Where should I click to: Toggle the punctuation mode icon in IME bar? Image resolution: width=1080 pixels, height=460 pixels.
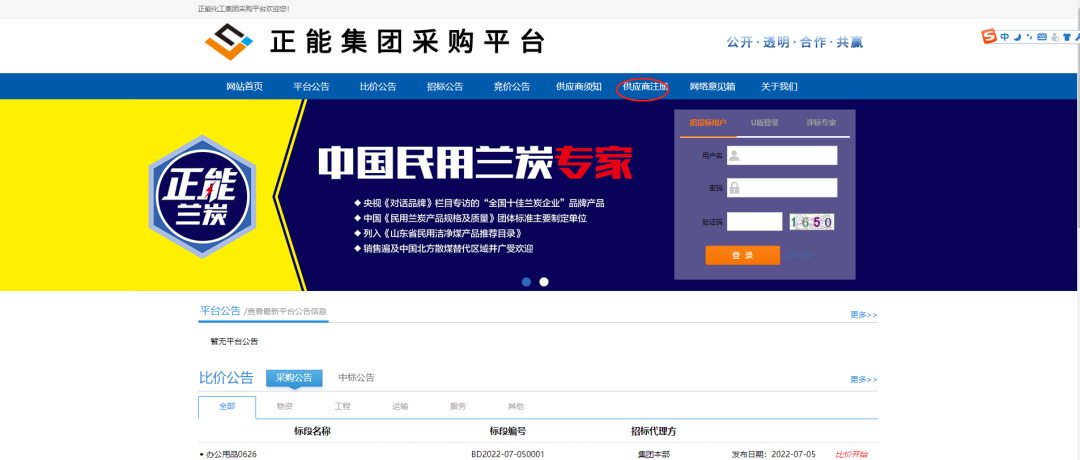point(1029,37)
